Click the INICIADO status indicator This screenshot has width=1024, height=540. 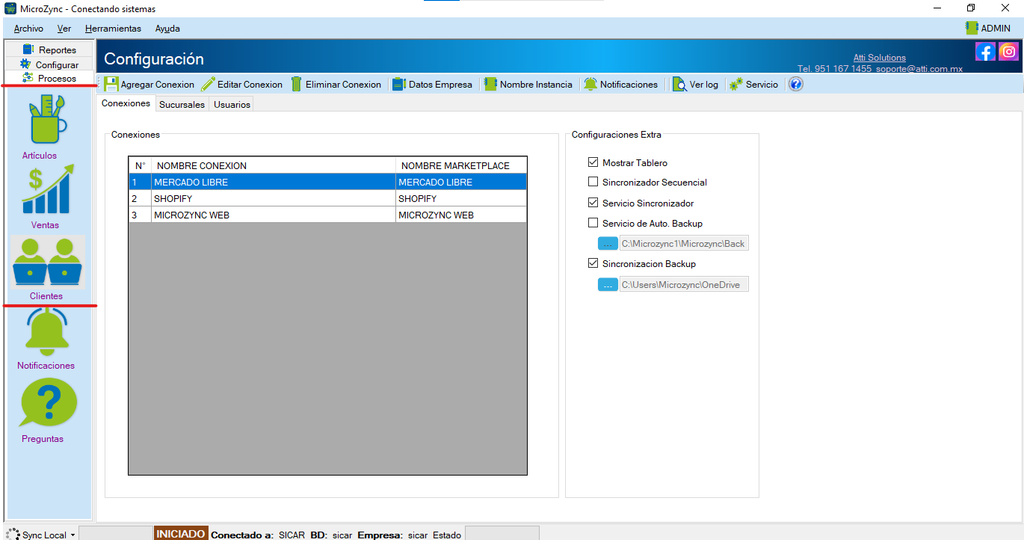181,533
